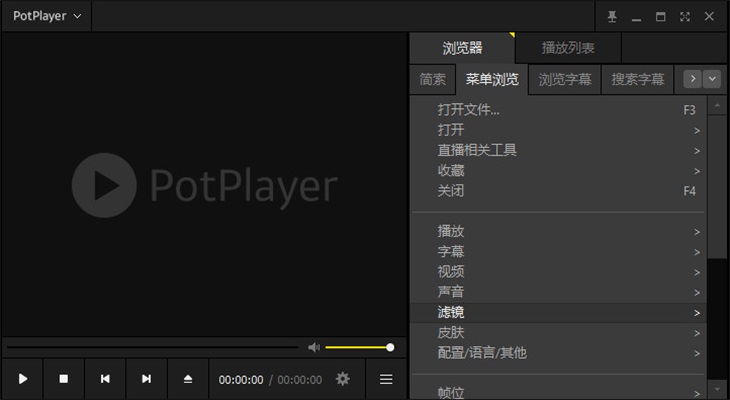Image resolution: width=730 pixels, height=400 pixels.
Task: Switch to the 浏览器 tab
Action: pyautogui.click(x=462, y=48)
